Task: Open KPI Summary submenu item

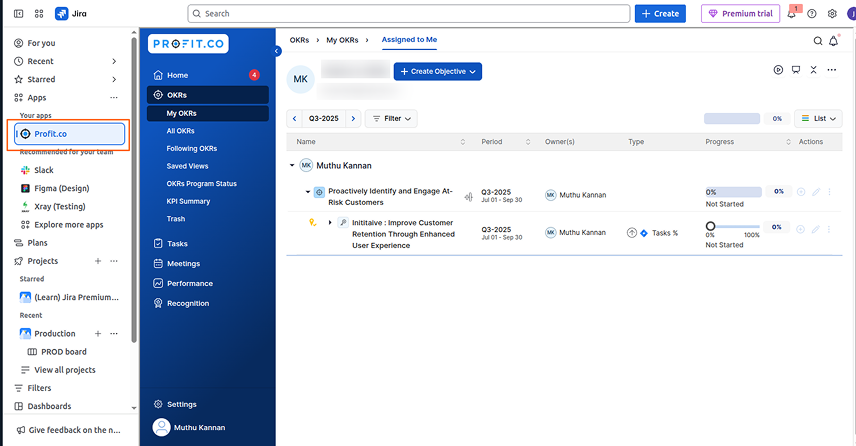Action: [188, 201]
